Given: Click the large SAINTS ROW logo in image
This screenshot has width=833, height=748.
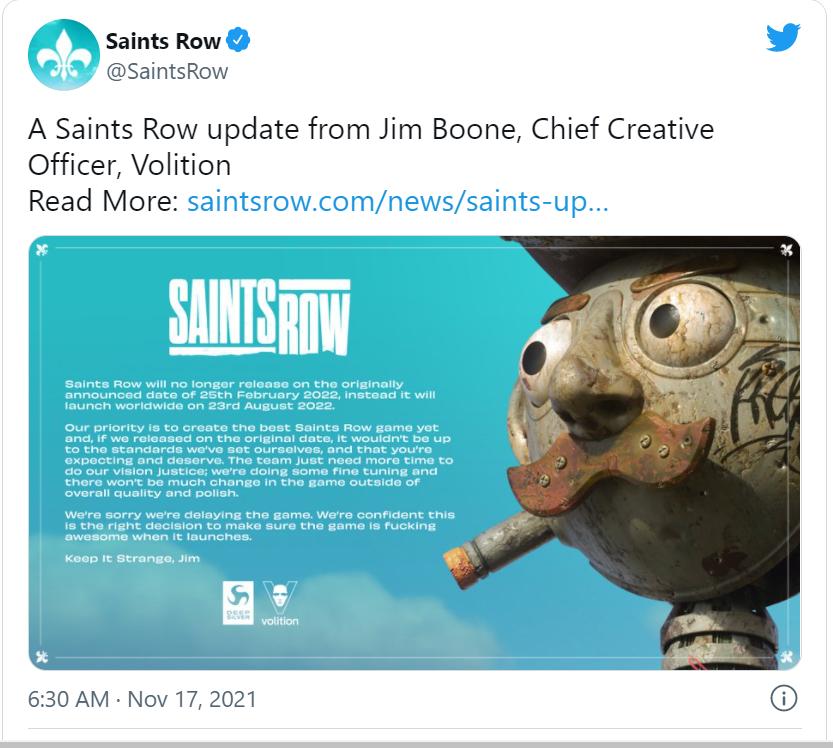Looking at the screenshot, I should point(260,317).
